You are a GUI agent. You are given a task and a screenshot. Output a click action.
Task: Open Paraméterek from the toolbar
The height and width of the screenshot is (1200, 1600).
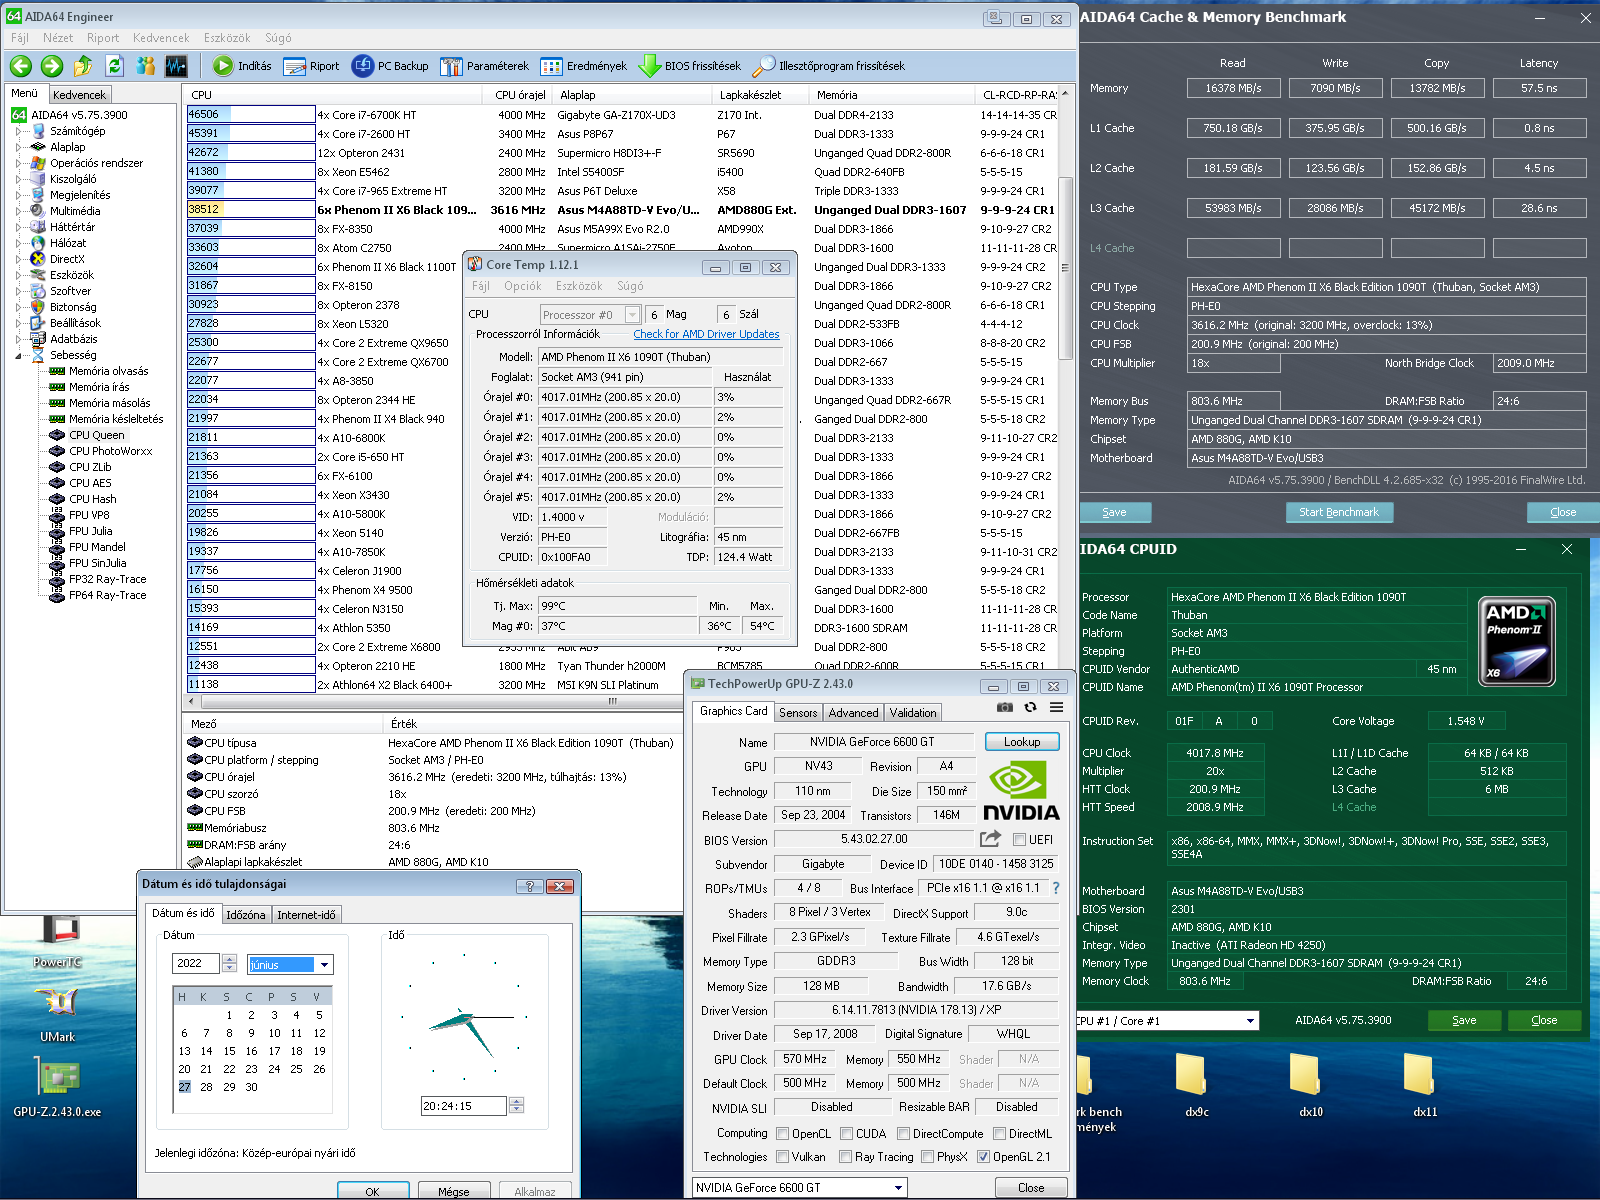485,66
